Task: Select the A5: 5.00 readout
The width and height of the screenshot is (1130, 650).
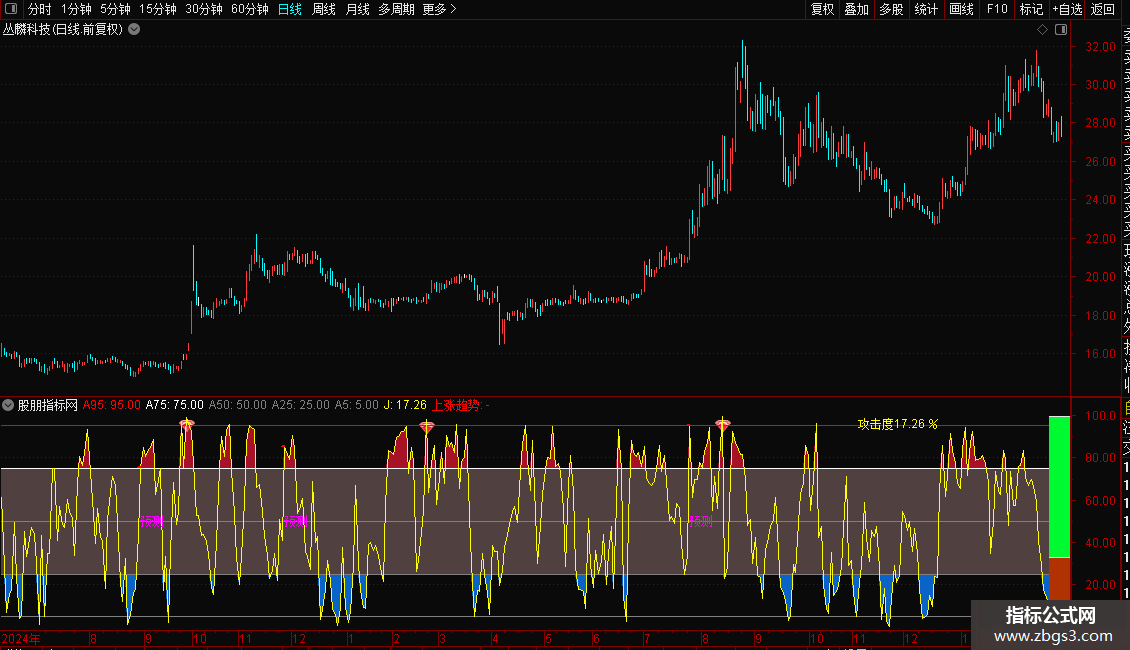Action: coord(357,405)
